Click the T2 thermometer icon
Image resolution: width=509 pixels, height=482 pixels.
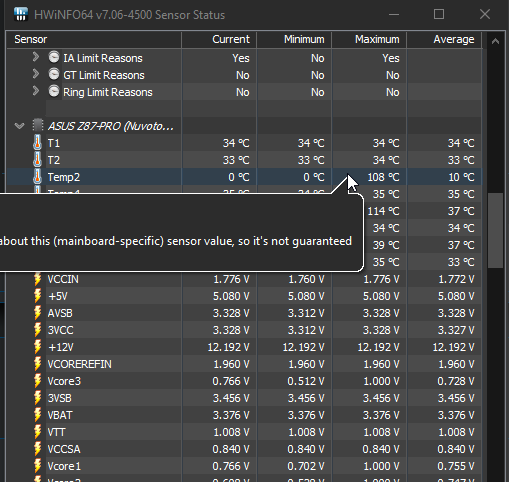[x=37, y=160]
